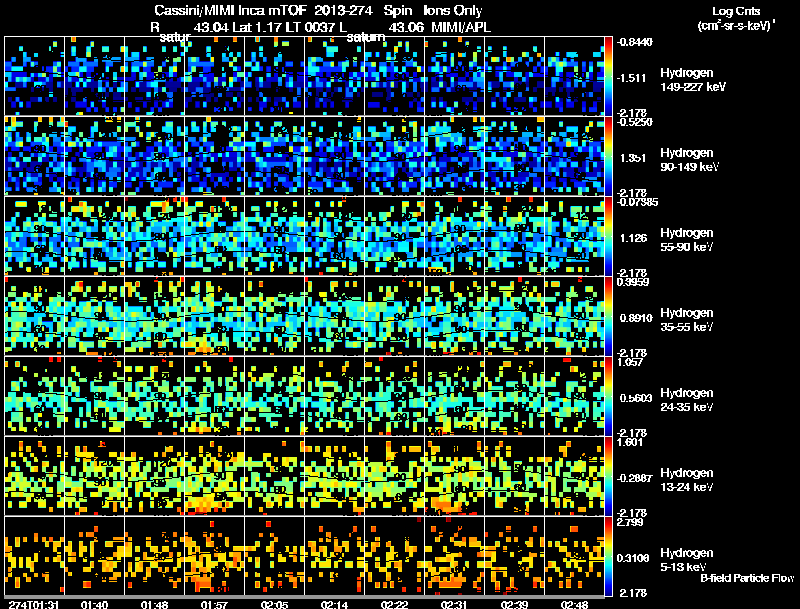
Task: Click the date '2013-274' in the title
Action: 343,10
